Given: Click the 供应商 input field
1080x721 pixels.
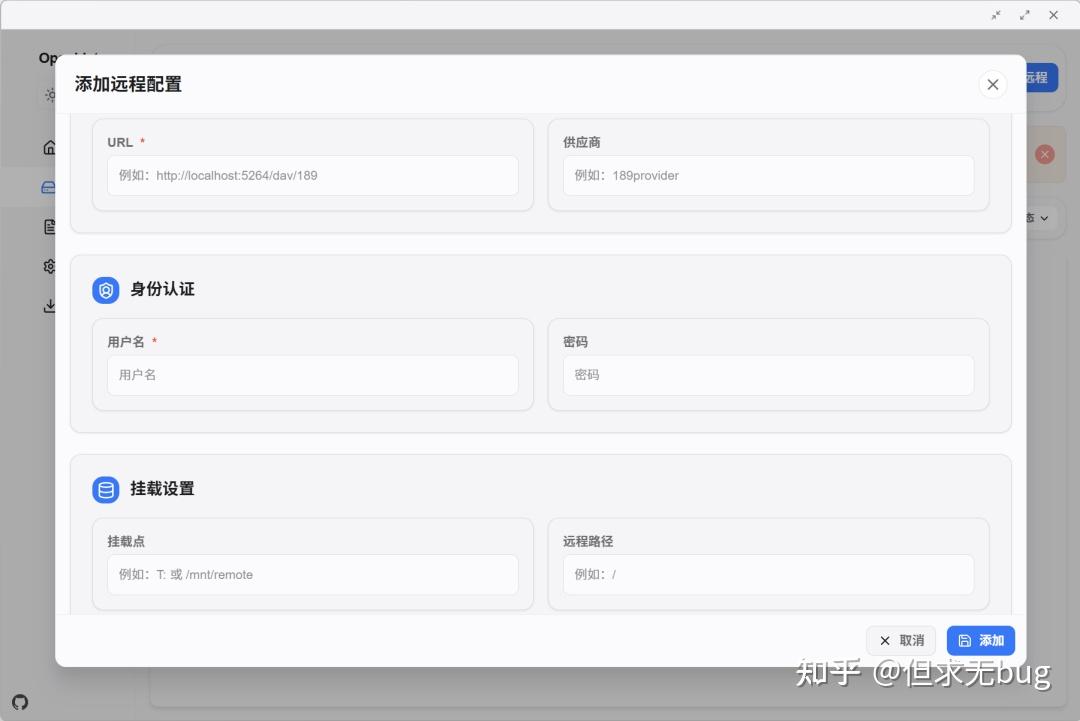Looking at the screenshot, I should point(768,175).
